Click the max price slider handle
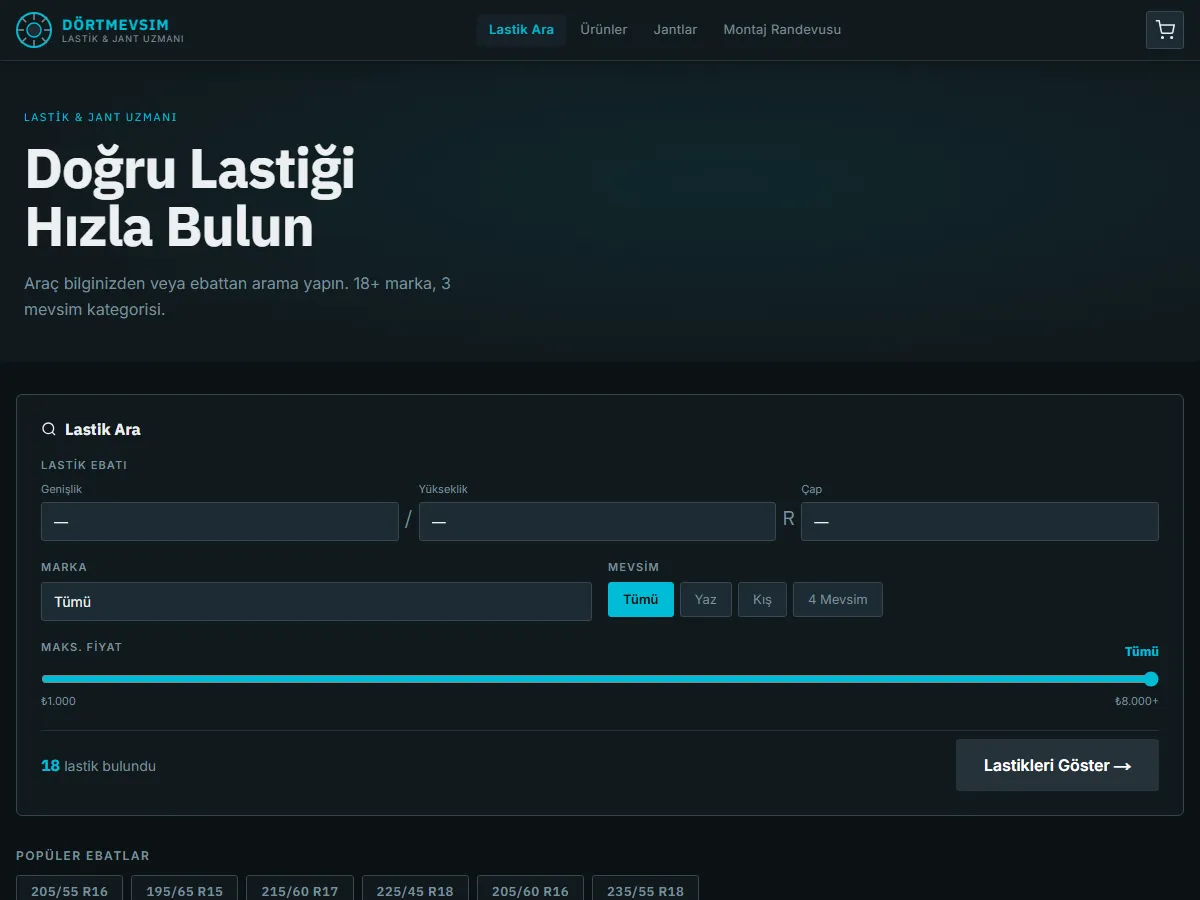This screenshot has width=1200, height=900. tap(1151, 678)
